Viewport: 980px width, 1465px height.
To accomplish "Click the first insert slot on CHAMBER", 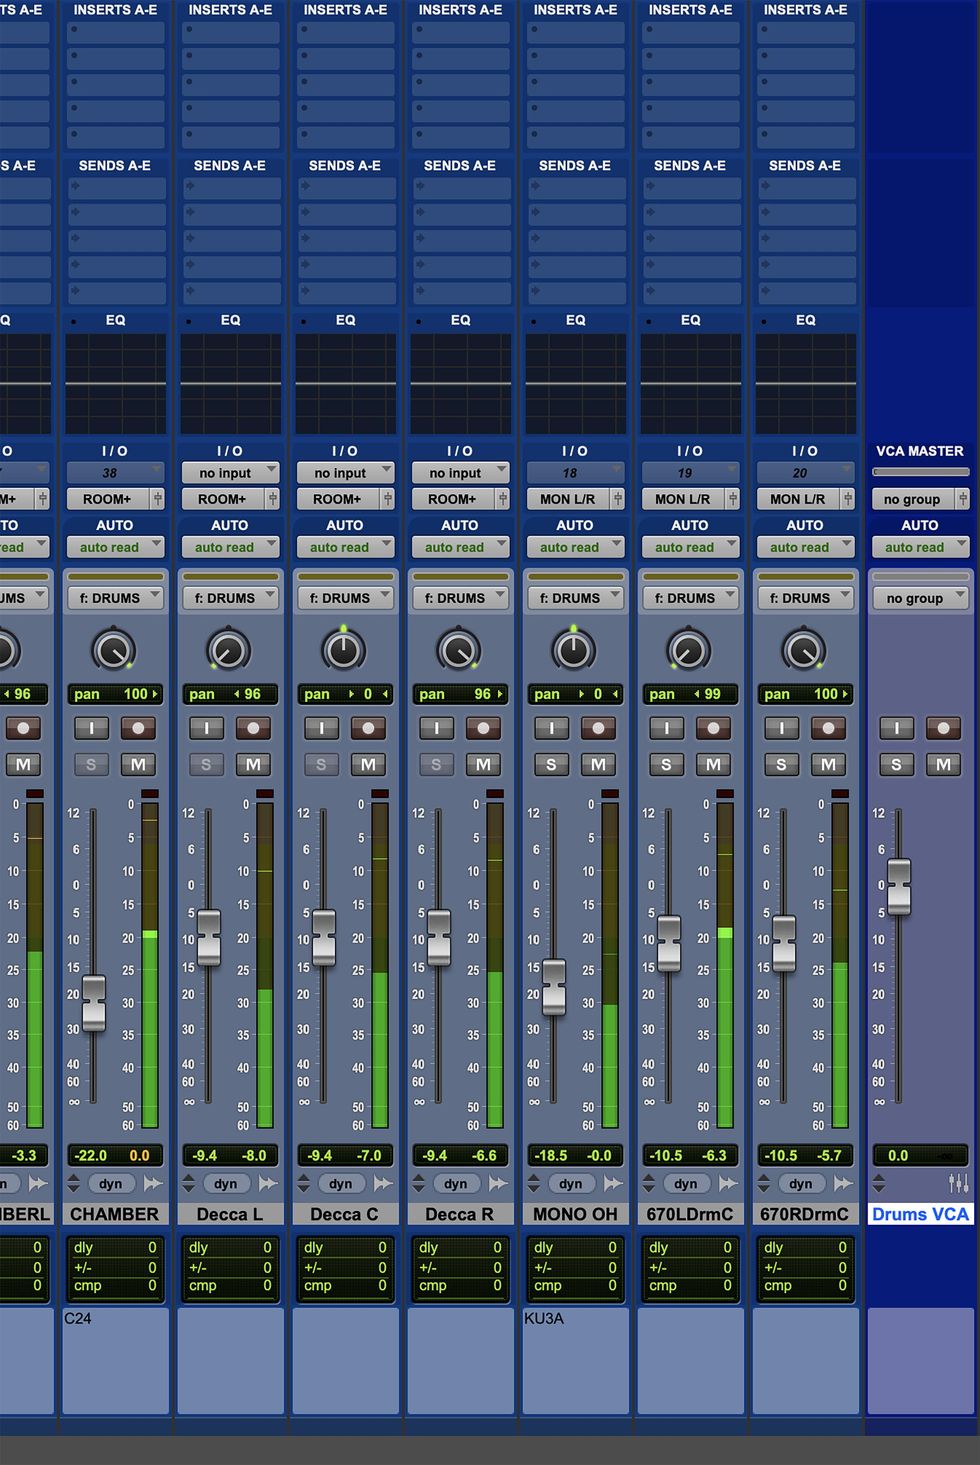I will coord(116,31).
